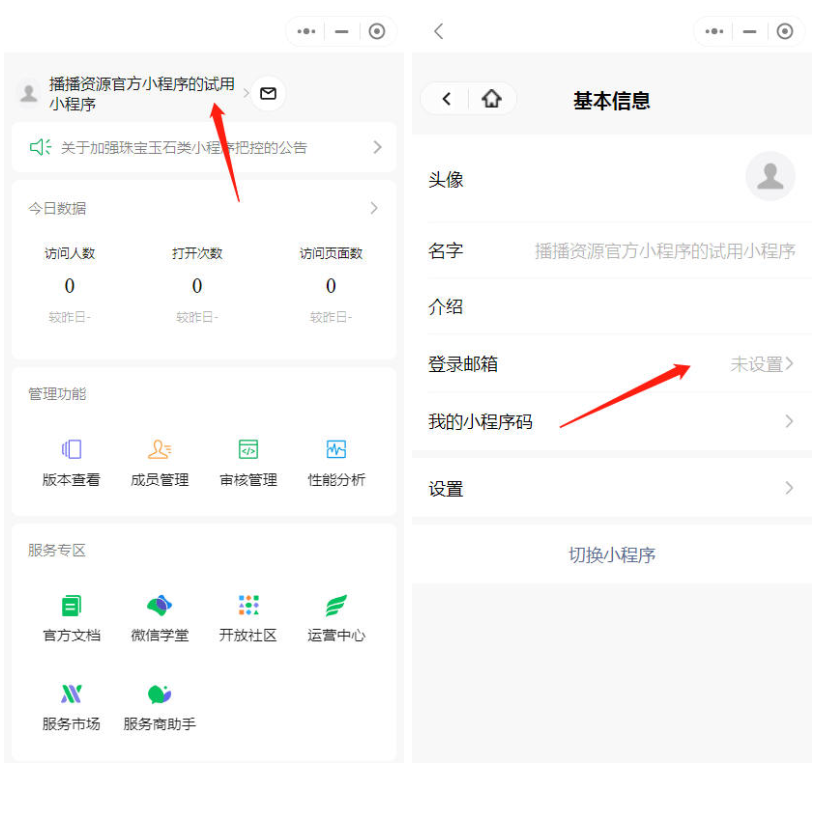The height and width of the screenshot is (834, 828).
Task: Expand 今日数据 chevron
Action: [x=374, y=208]
